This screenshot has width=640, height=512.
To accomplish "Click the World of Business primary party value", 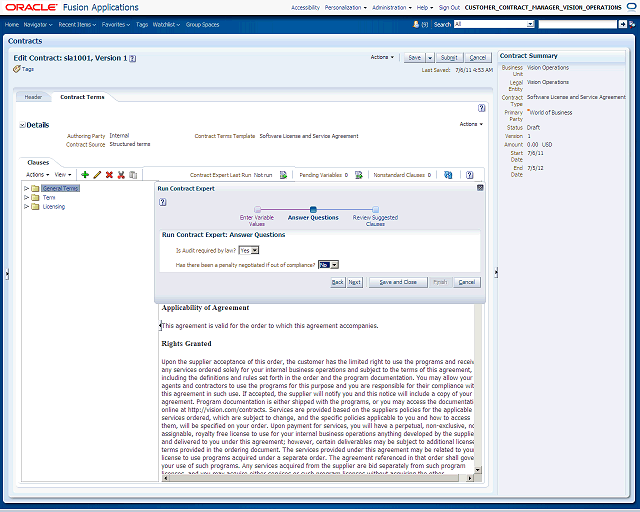I will click(551, 113).
